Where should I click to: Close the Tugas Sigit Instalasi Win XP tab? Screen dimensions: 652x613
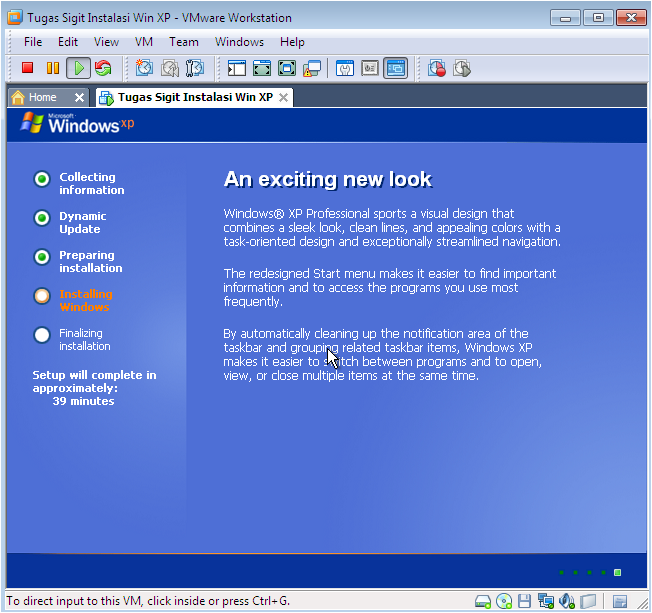coord(283,98)
